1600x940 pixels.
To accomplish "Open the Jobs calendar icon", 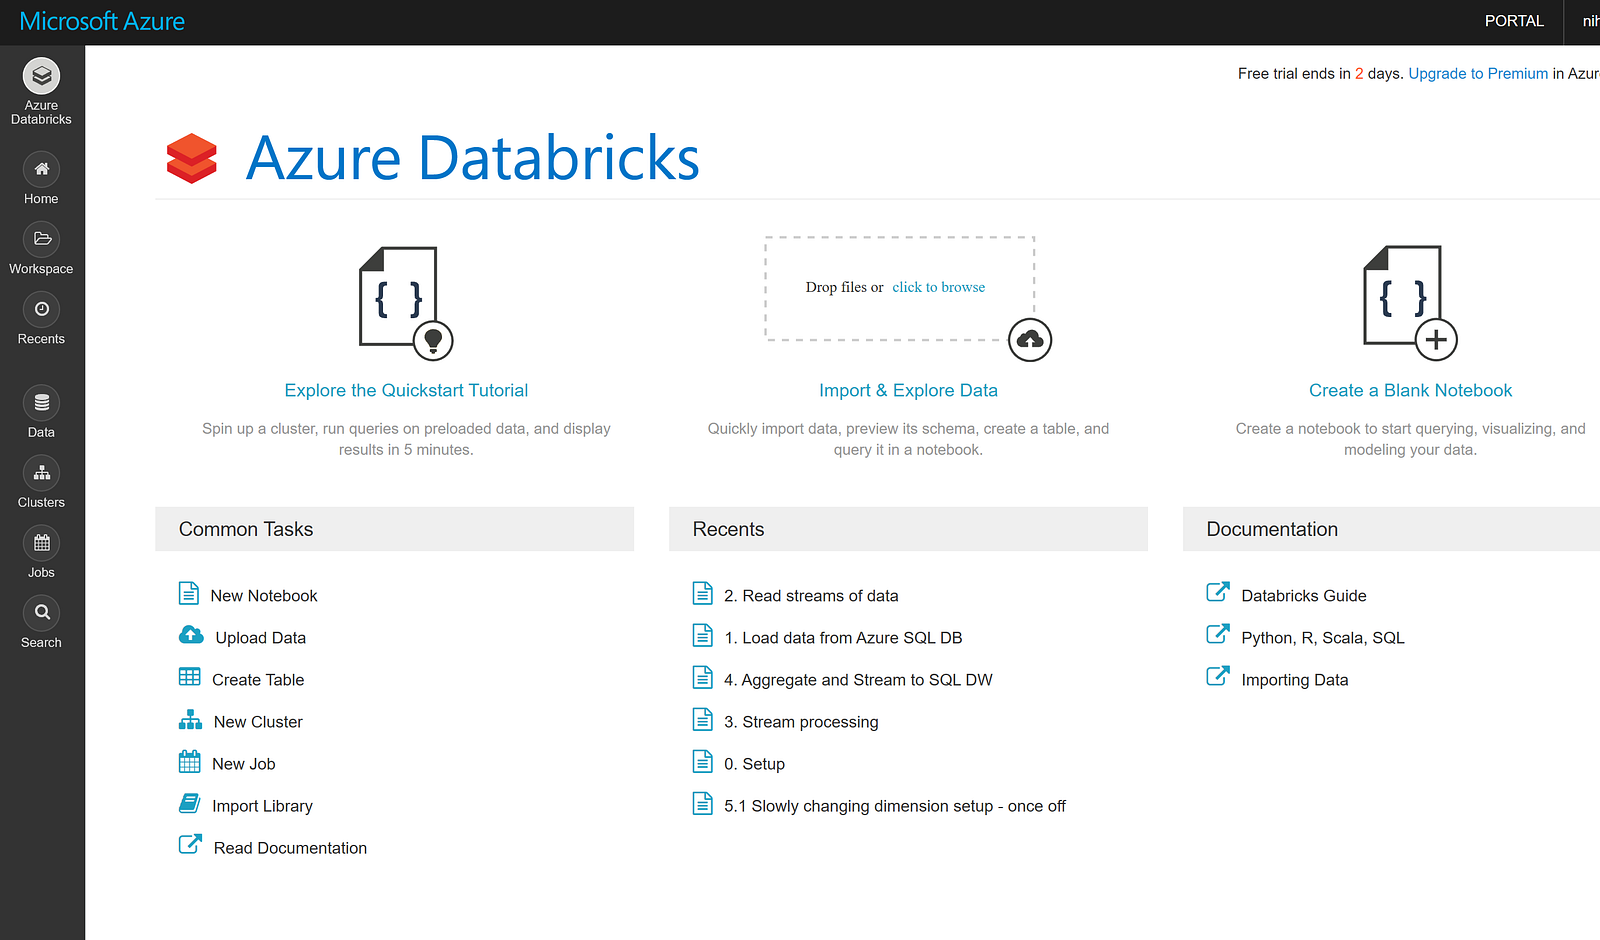I will (41, 543).
